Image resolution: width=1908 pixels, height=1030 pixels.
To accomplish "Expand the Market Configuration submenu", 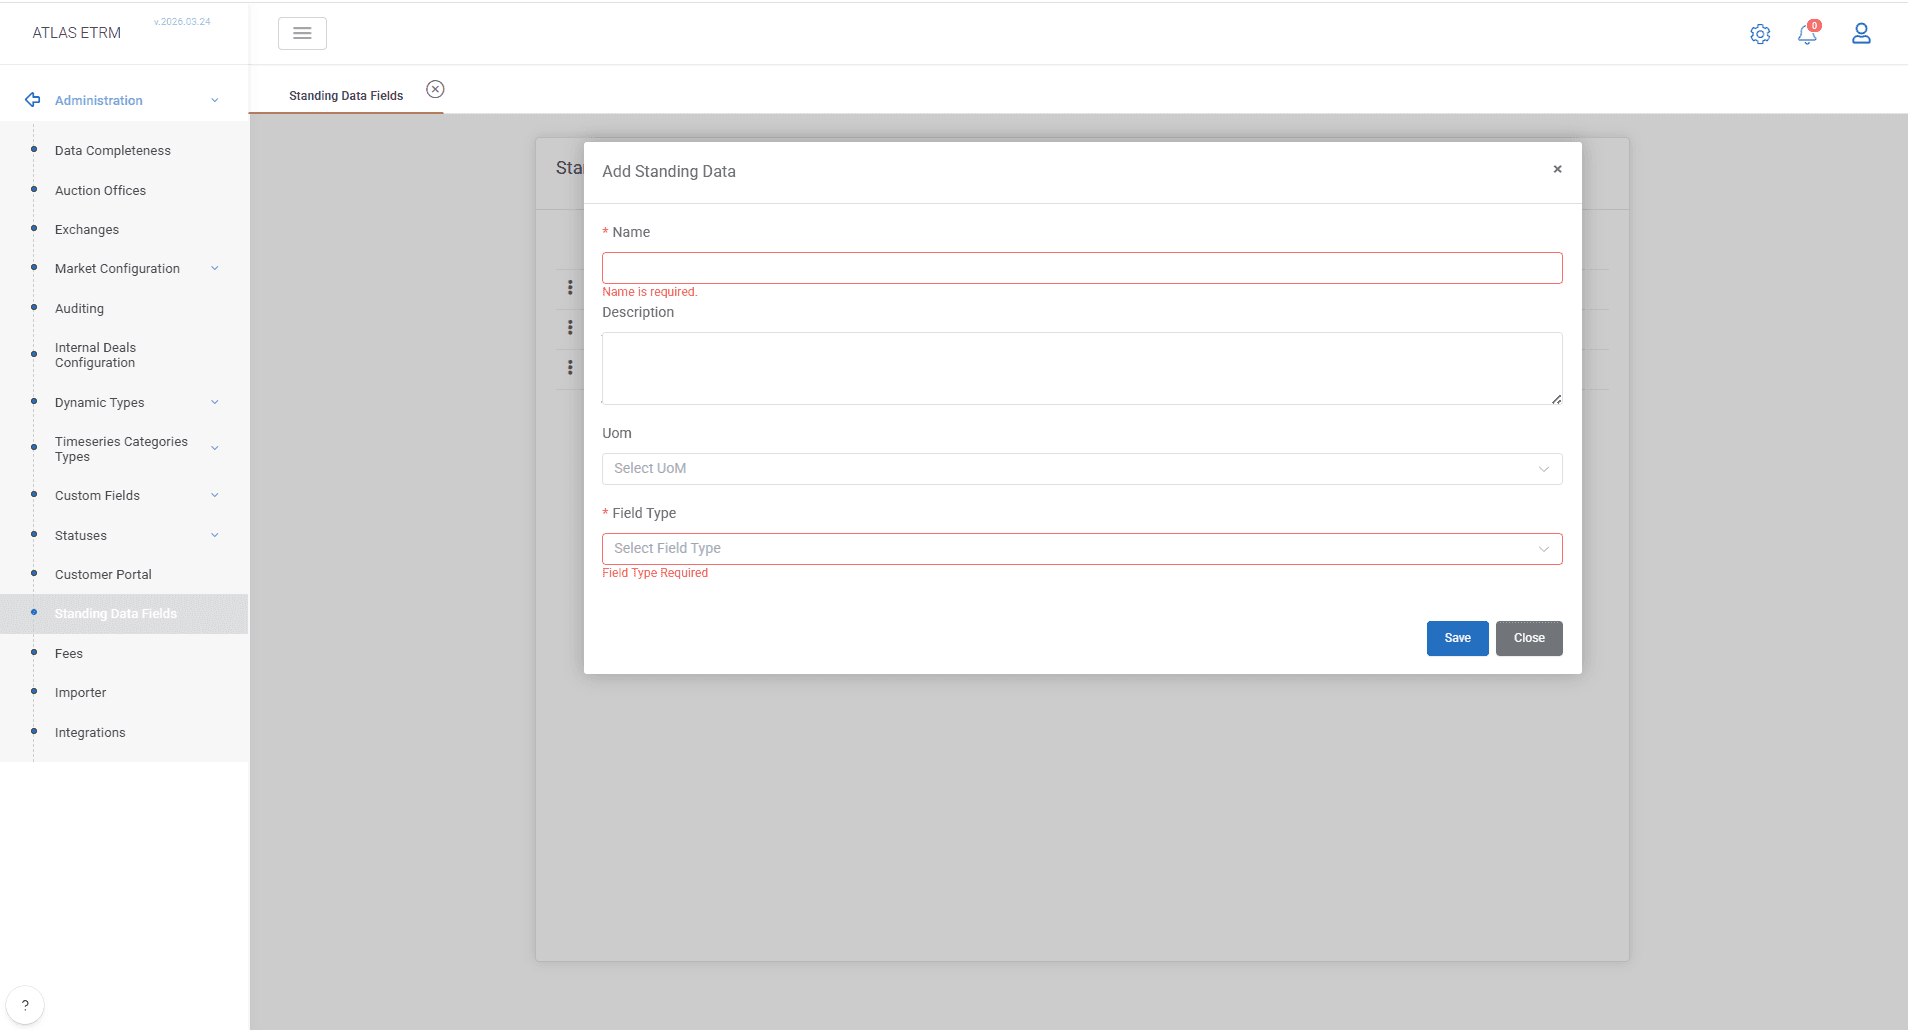I will 214,268.
